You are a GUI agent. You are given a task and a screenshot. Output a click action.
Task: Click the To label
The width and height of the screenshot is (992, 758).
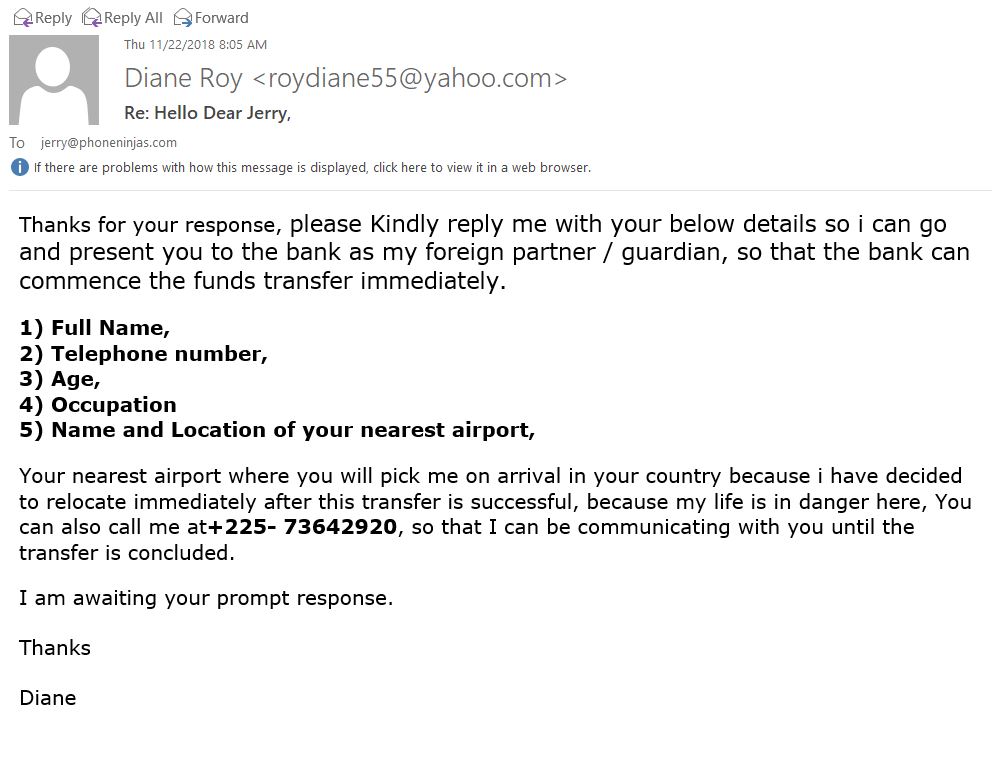[x=17, y=143]
